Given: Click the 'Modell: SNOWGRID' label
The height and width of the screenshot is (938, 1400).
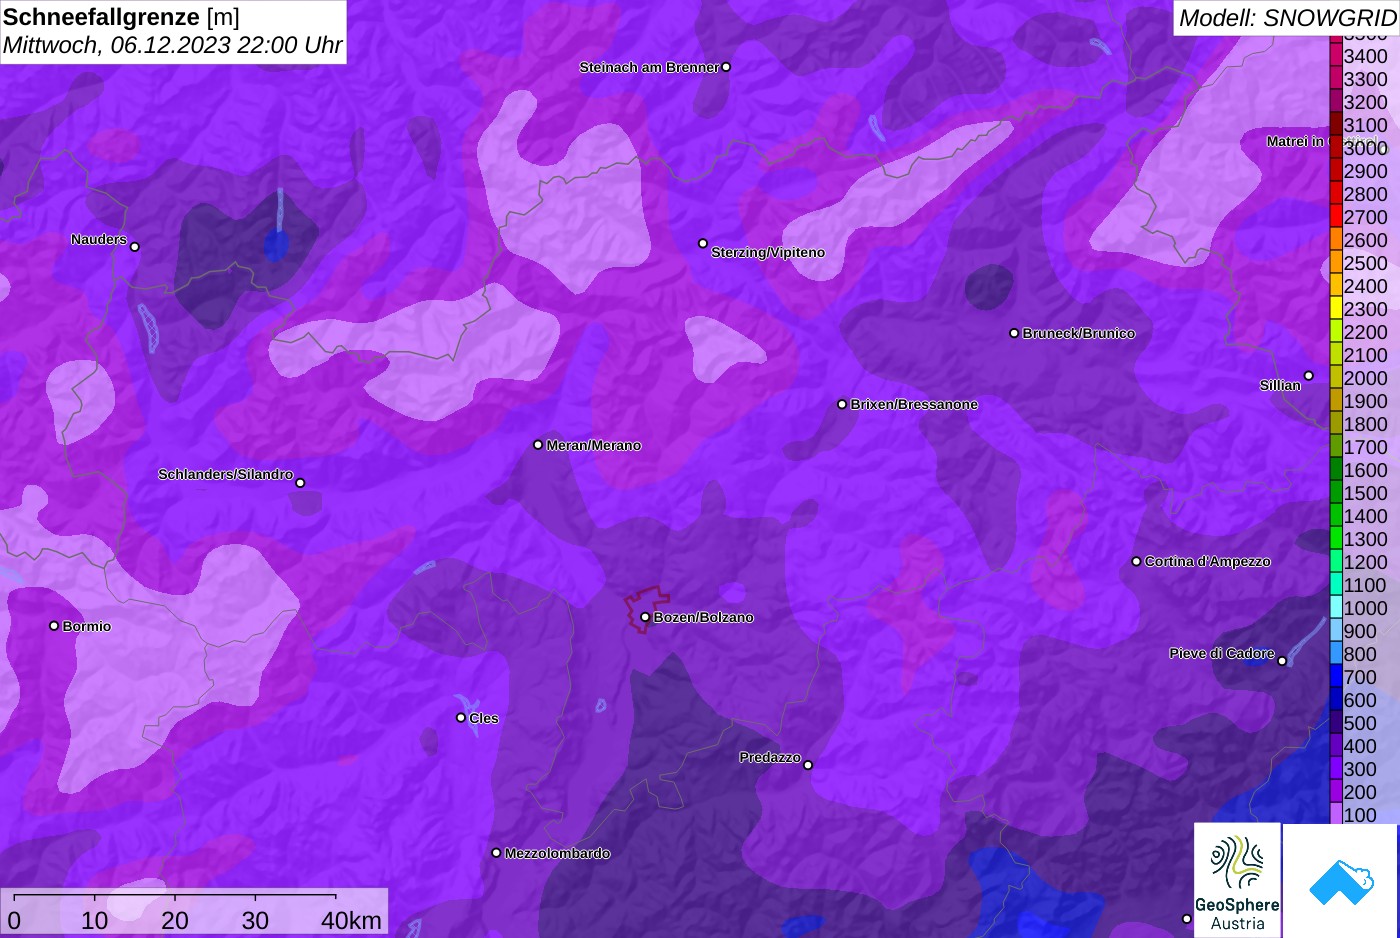Looking at the screenshot, I should tap(1287, 17).
